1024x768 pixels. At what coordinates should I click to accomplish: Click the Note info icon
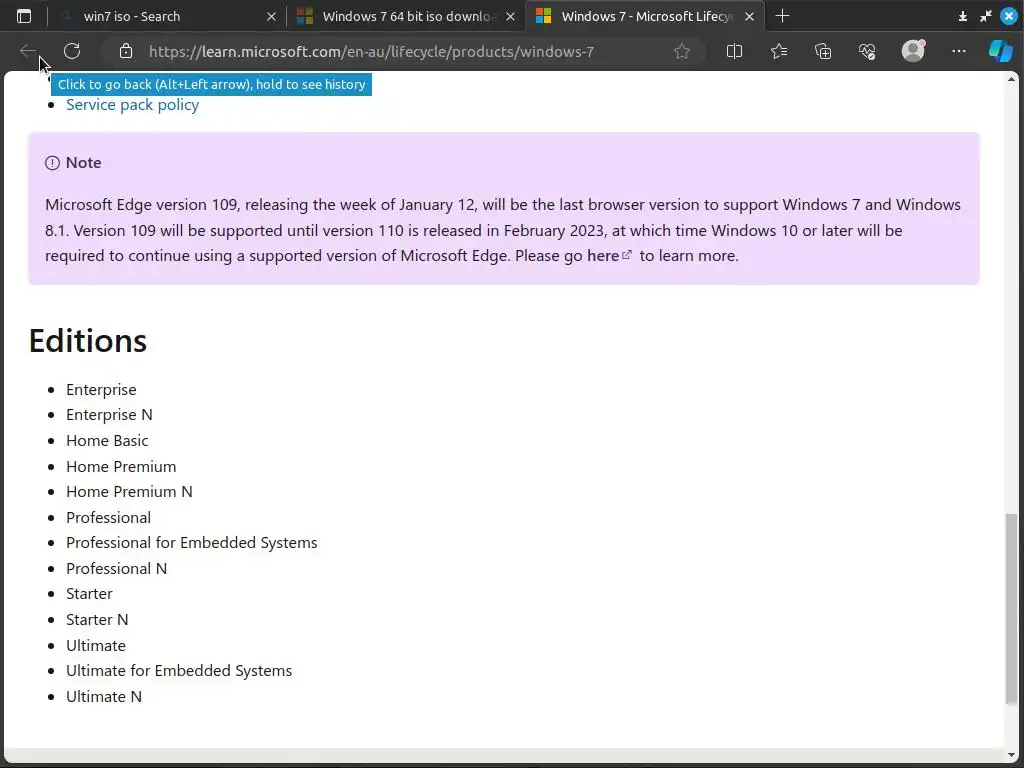52,163
